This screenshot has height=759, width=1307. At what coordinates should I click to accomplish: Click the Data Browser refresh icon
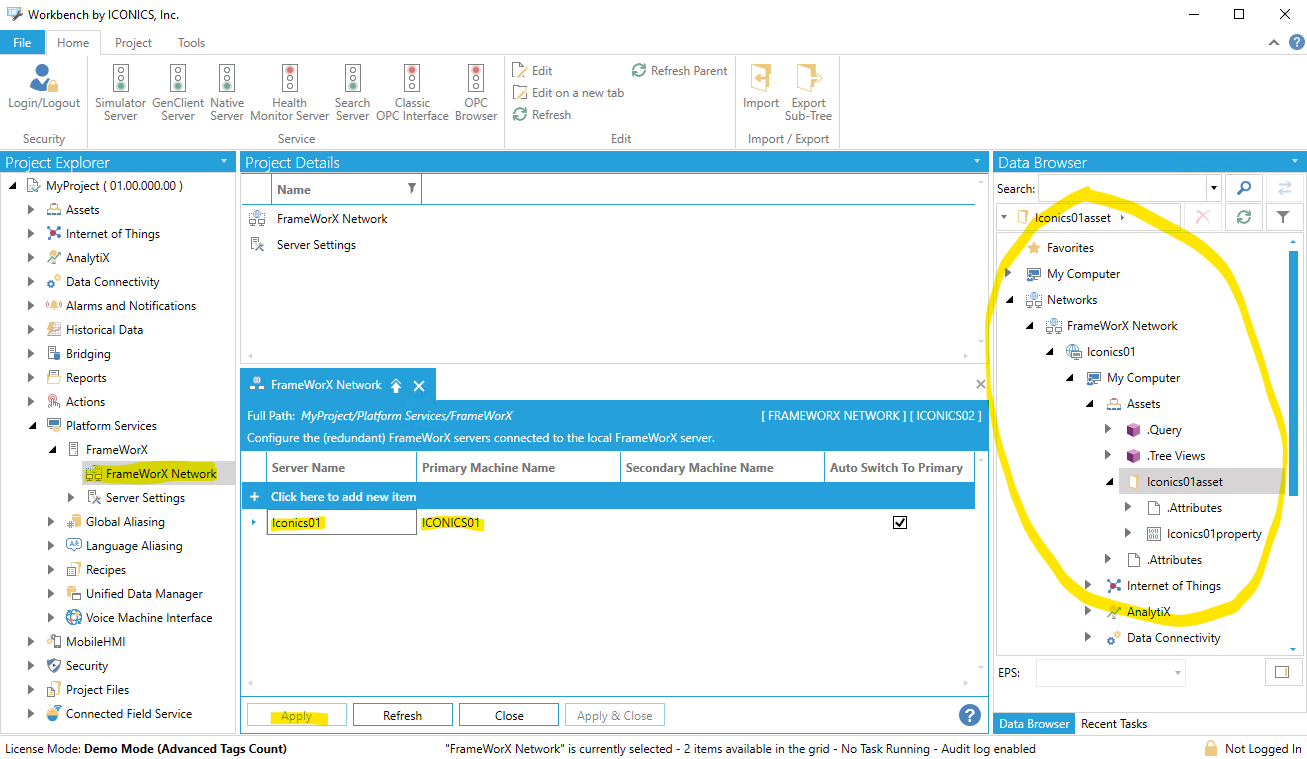pyautogui.click(x=1243, y=217)
